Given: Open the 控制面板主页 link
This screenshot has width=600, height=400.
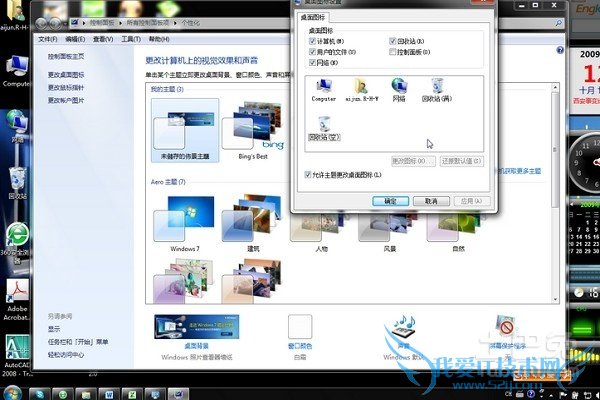Looking at the screenshot, I should tap(66, 57).
